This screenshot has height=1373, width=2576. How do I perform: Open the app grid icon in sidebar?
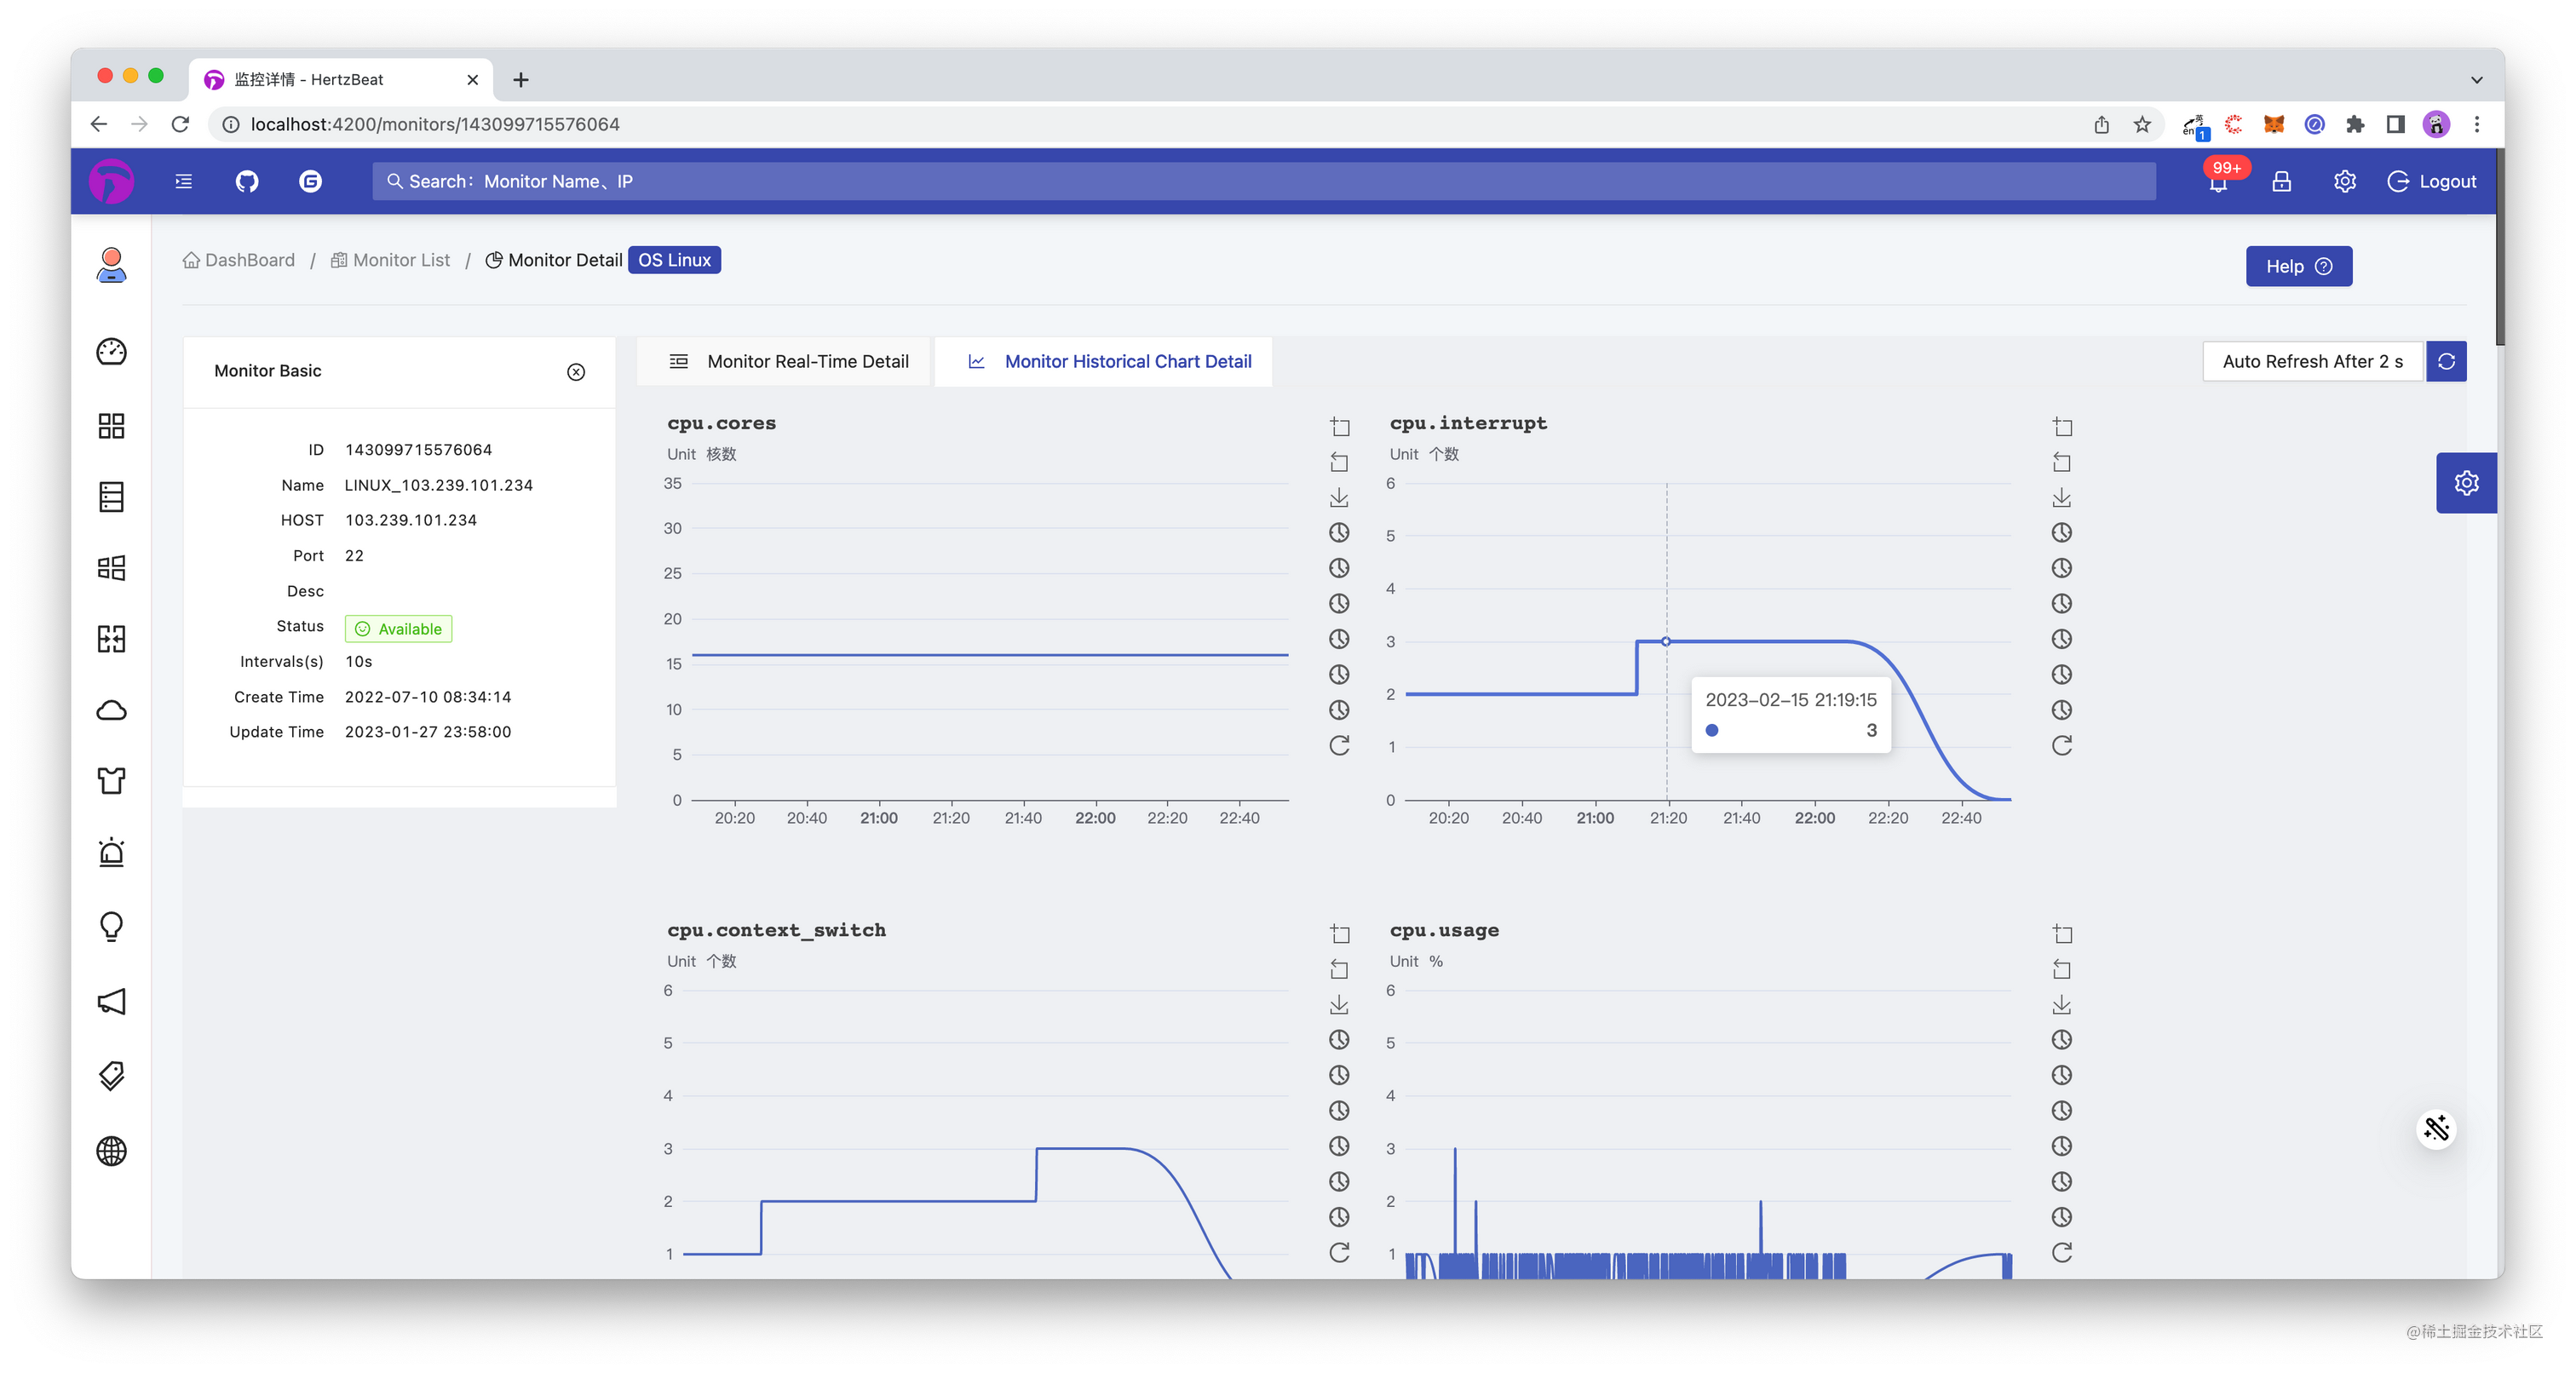[x=111, y=426]
